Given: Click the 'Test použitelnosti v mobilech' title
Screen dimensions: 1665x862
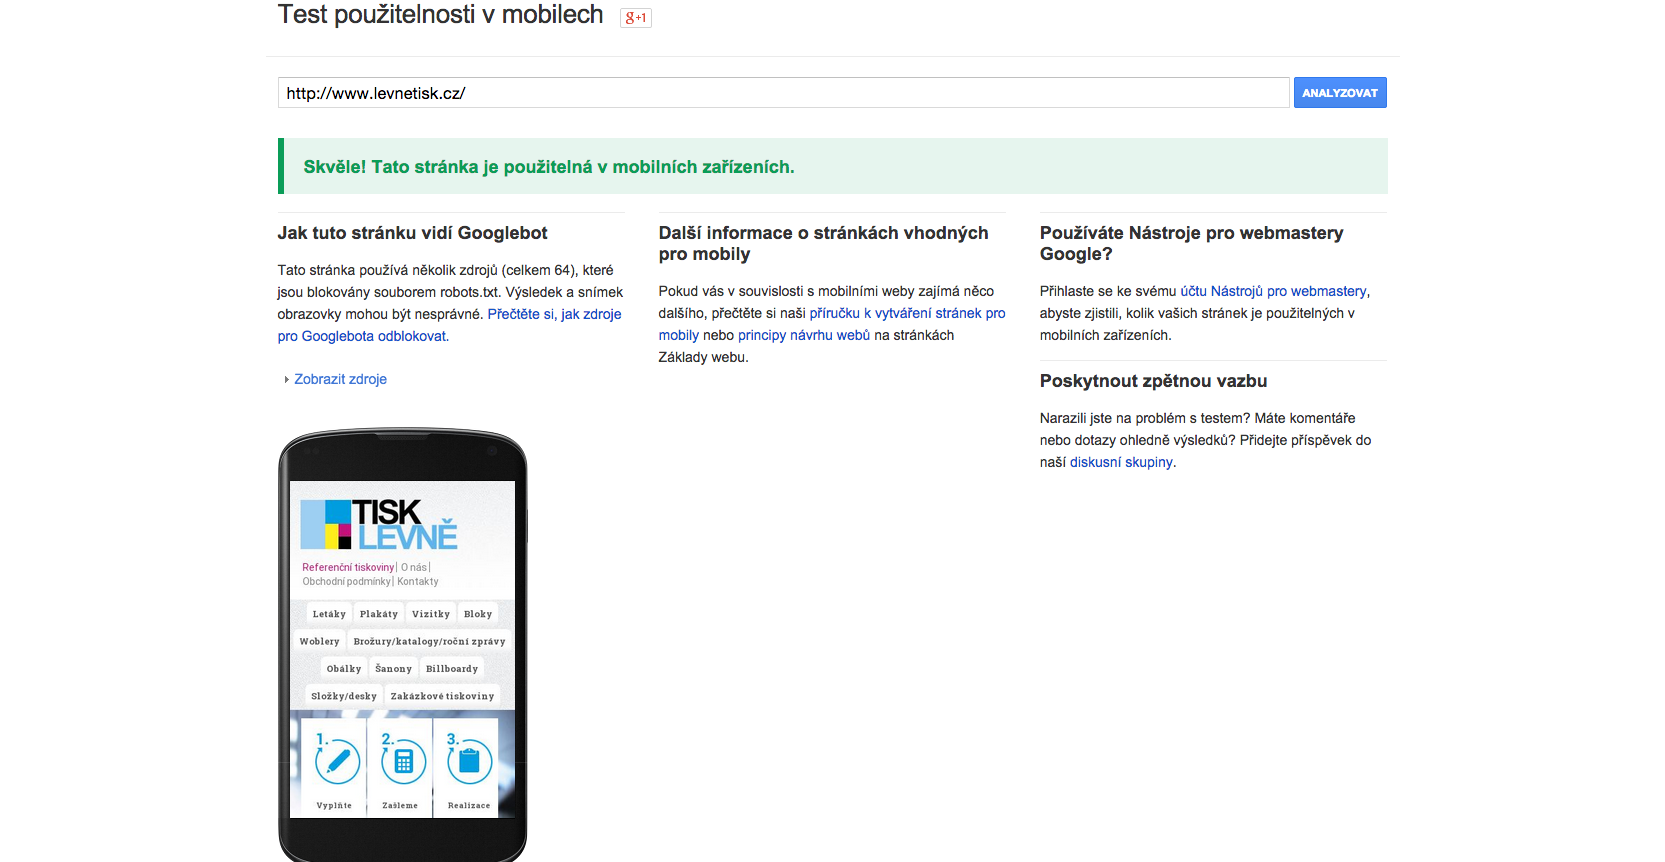Looking at the screenshot, I should click(440, 15).
